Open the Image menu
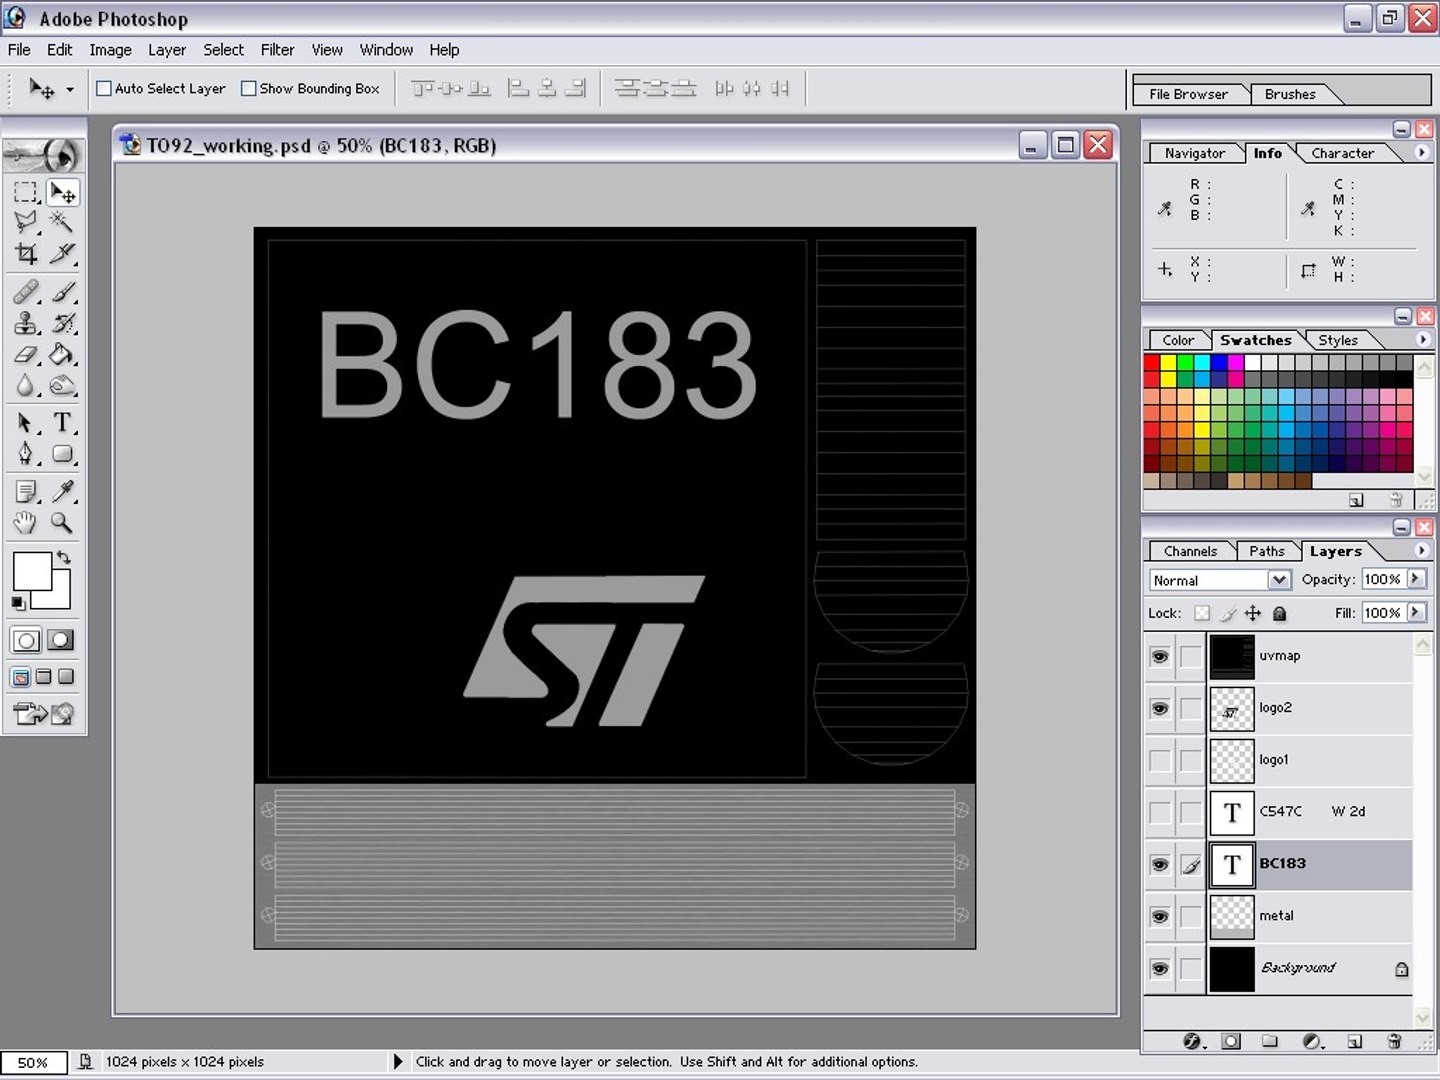The image size is (1440, 1080). pos(110,50)
